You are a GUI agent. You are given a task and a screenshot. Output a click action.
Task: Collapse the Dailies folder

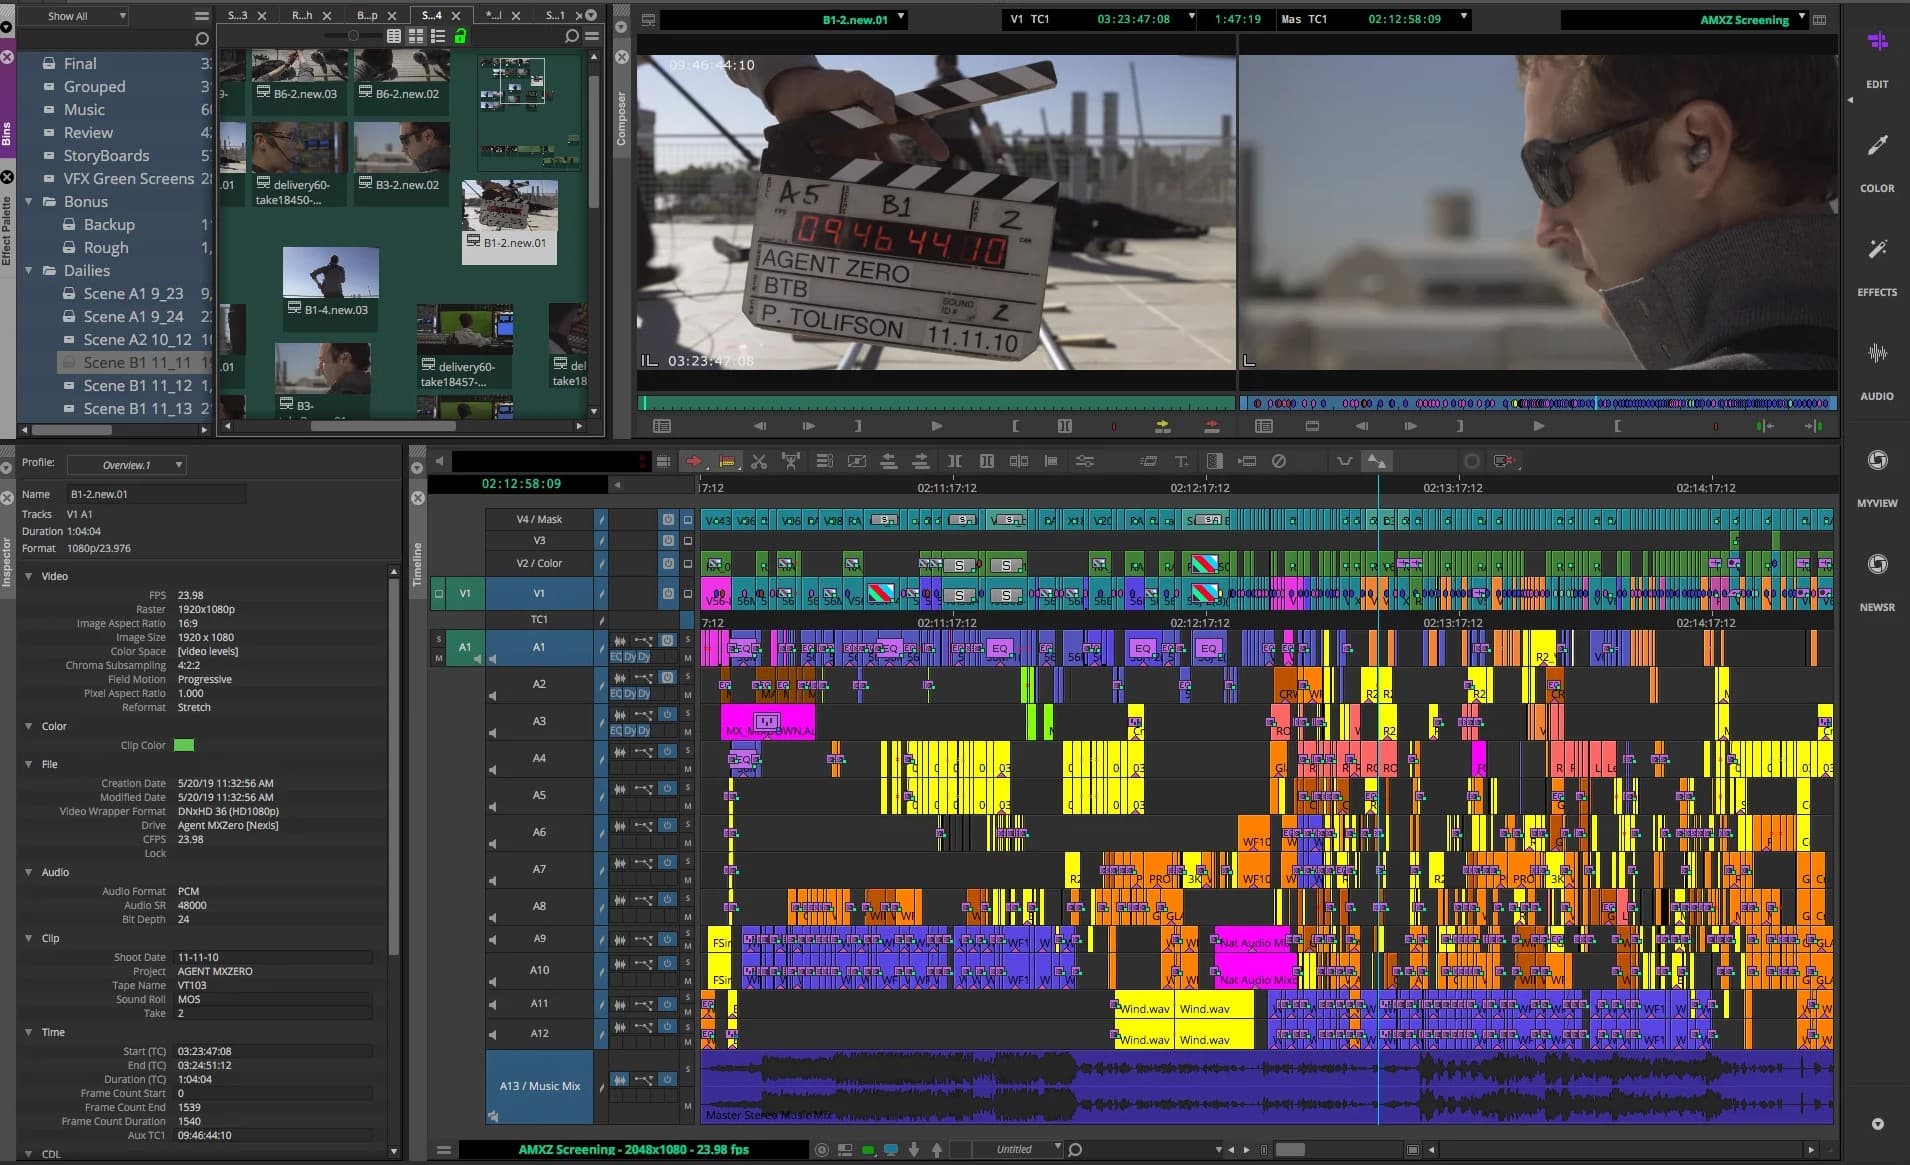tap(29, 271)
